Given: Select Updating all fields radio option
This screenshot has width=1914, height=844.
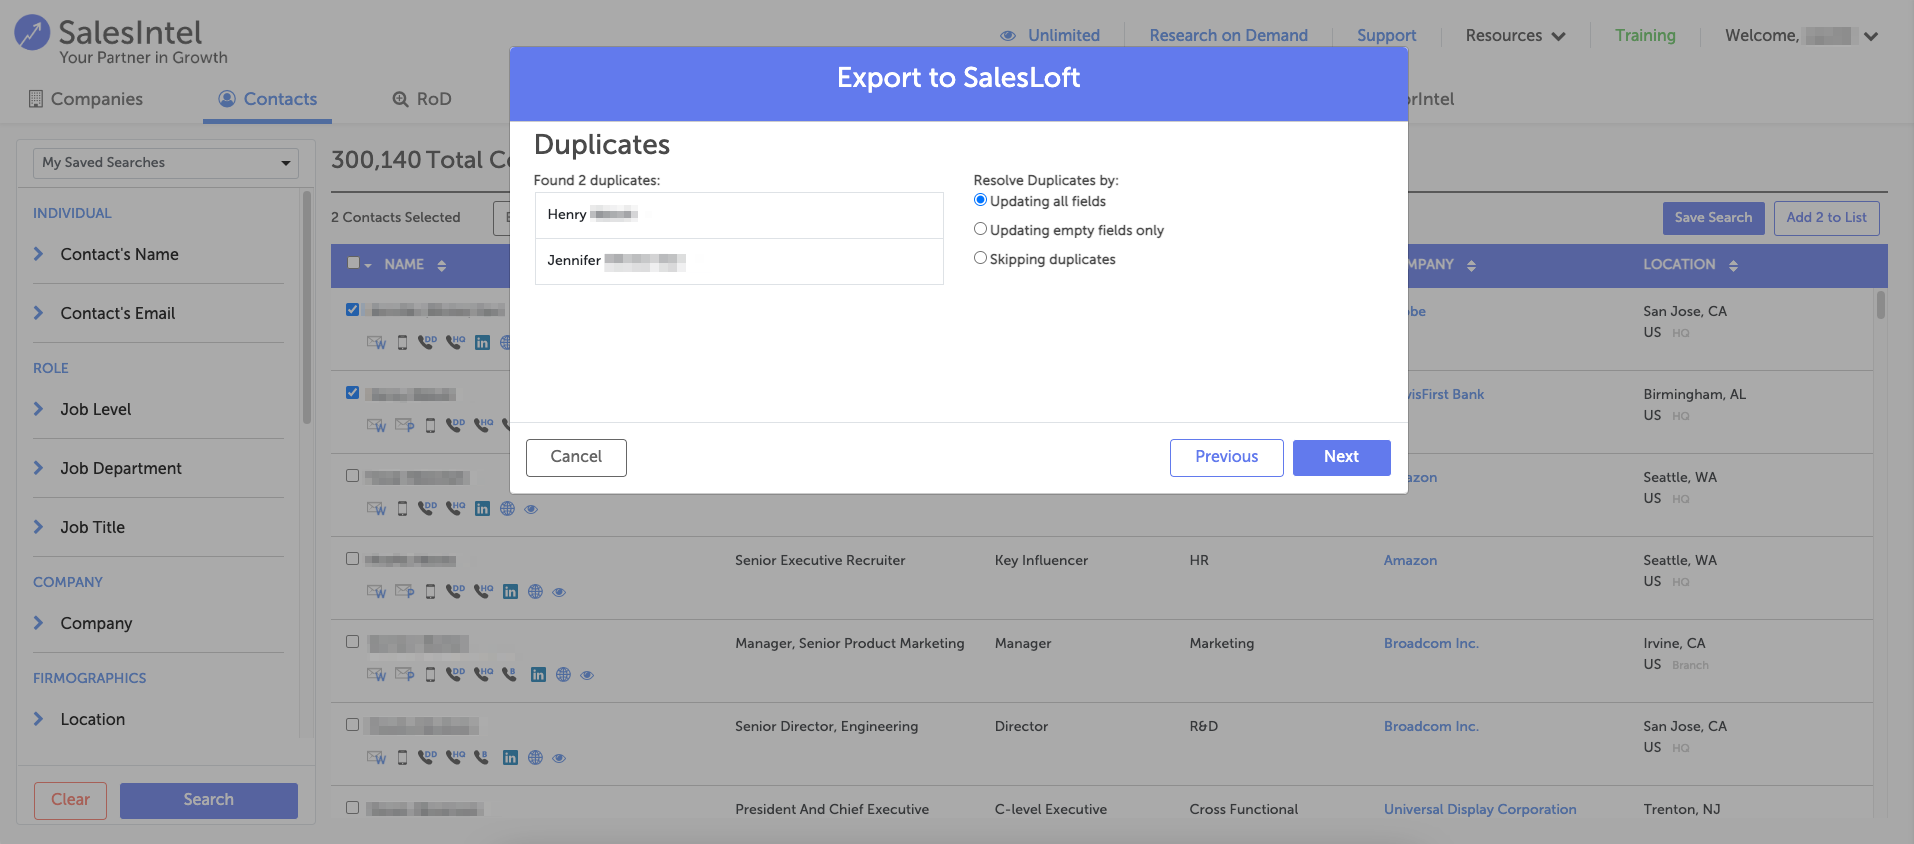Looking at the screenshot, I should [980, 200].
